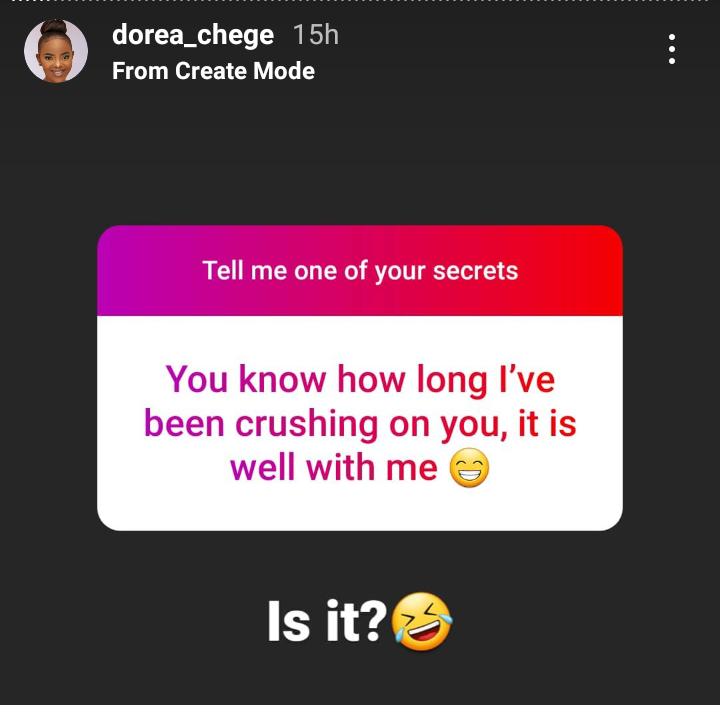Tap the "From Create Mode" label
Image resolution: width=720 pixels, height=705 pixels.
214,71
